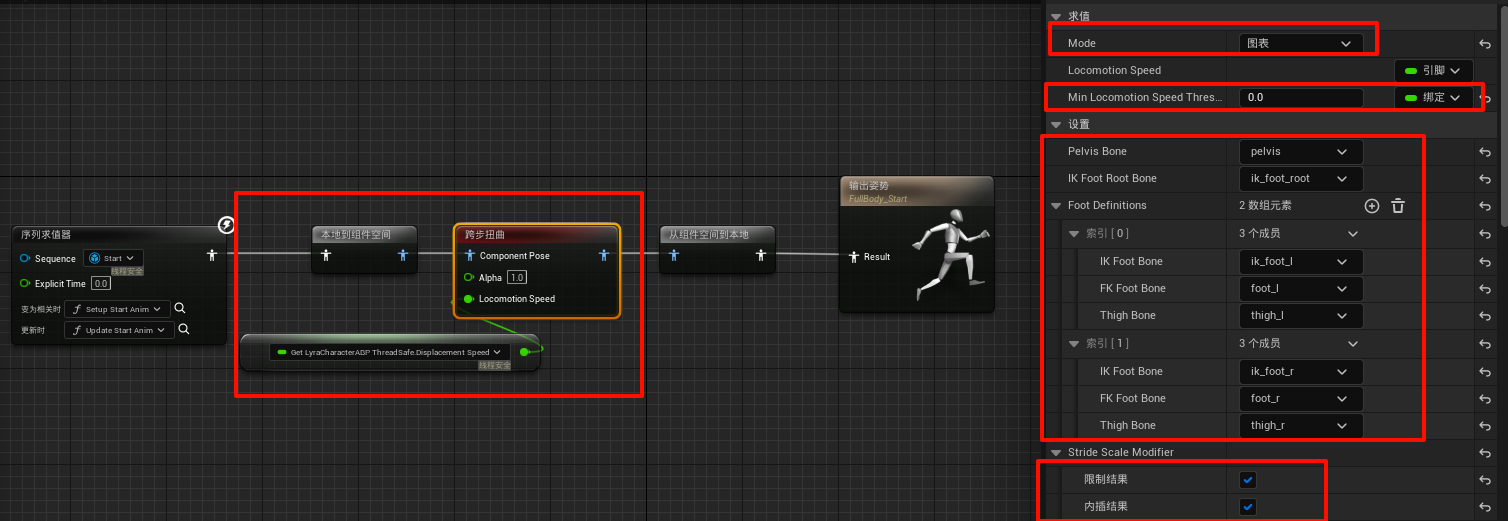Viewport: 1508px width, 521px height.
Task: Collapse the 索引 [ 0 ] entry
Action: (1073, 233)
